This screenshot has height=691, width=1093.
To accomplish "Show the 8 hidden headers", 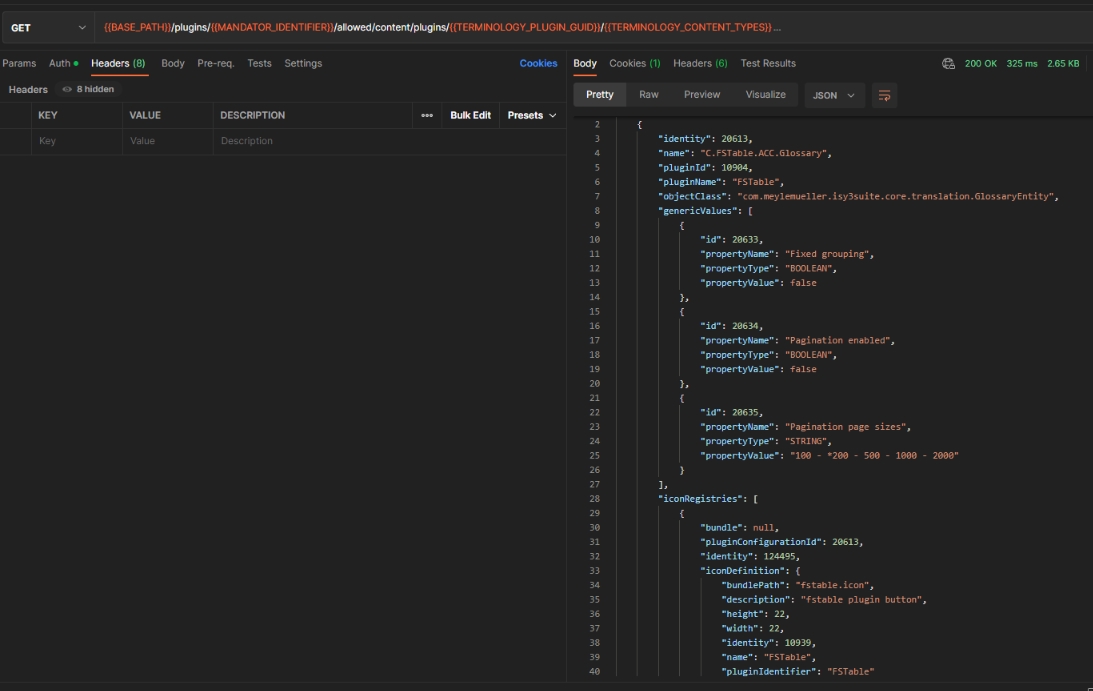I will (94, 89).
